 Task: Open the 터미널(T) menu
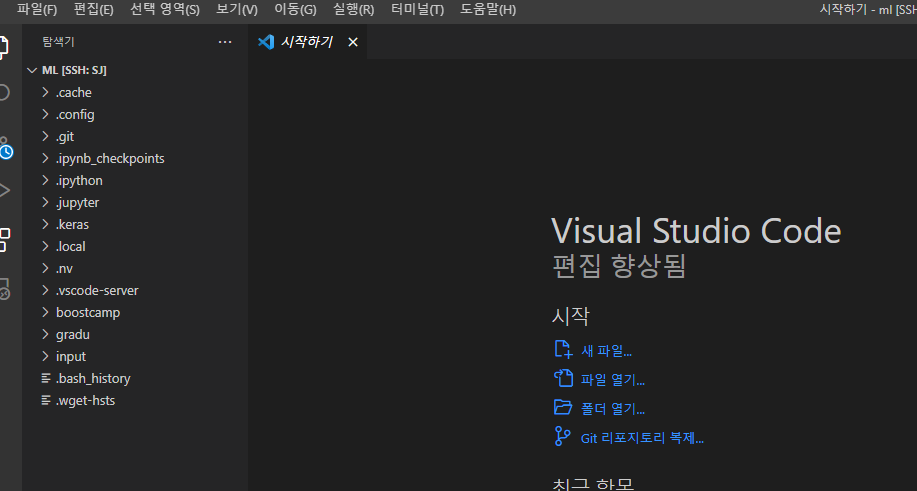417,9
